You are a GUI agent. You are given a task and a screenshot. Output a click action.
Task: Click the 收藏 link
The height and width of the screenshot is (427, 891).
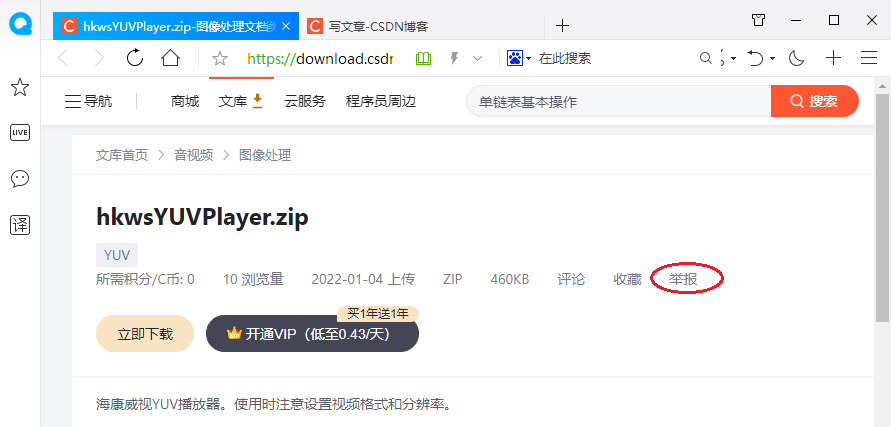pos(627,279)
